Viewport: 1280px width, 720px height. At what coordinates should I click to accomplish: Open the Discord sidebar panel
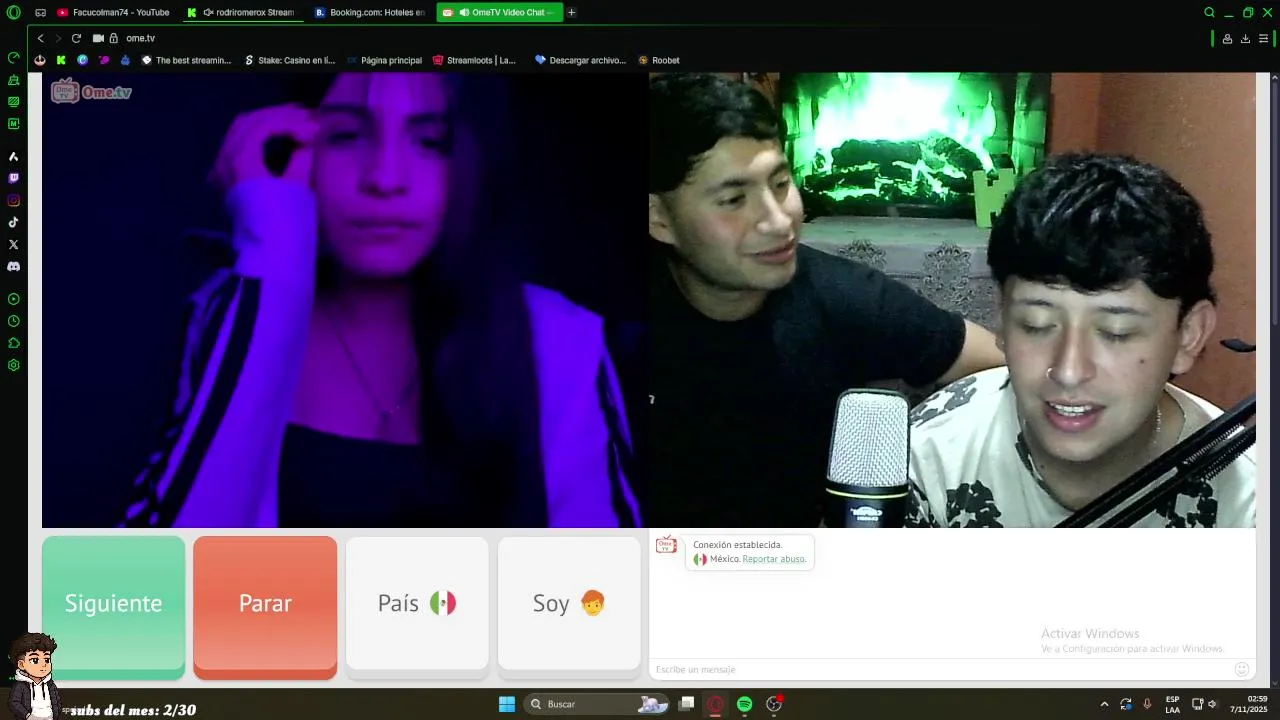[13, 266]
